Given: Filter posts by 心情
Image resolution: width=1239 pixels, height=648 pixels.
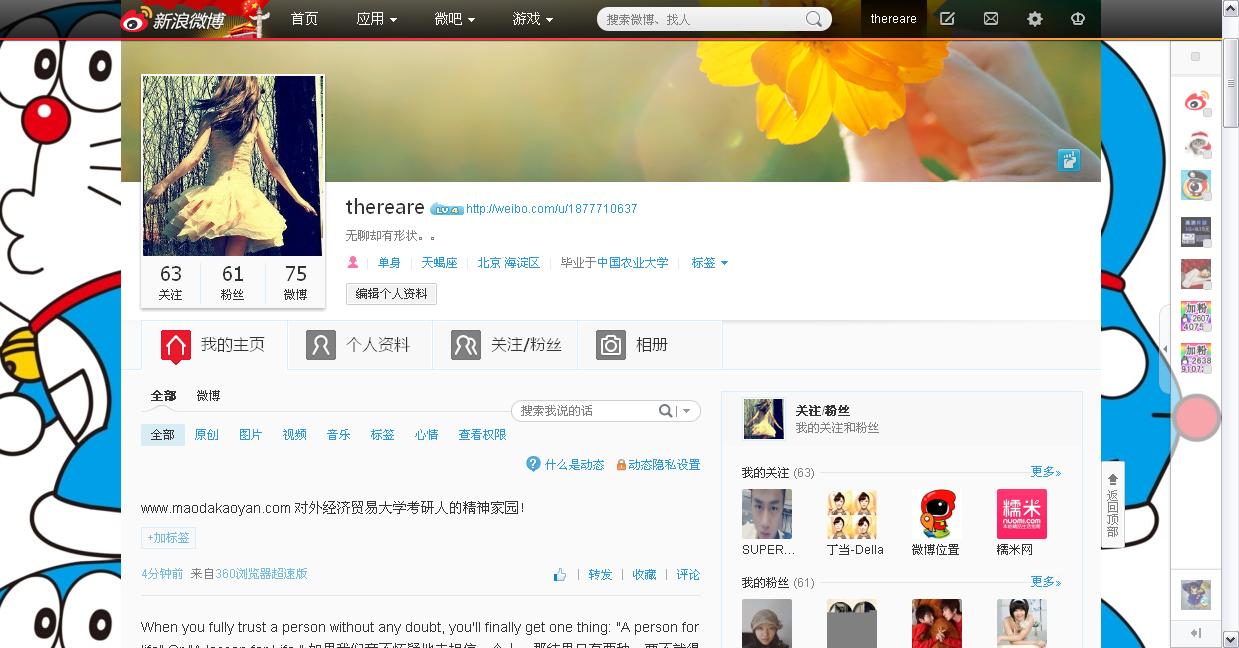Looking at the screenshot, I should pyautogui.click(x=426, y=435).
